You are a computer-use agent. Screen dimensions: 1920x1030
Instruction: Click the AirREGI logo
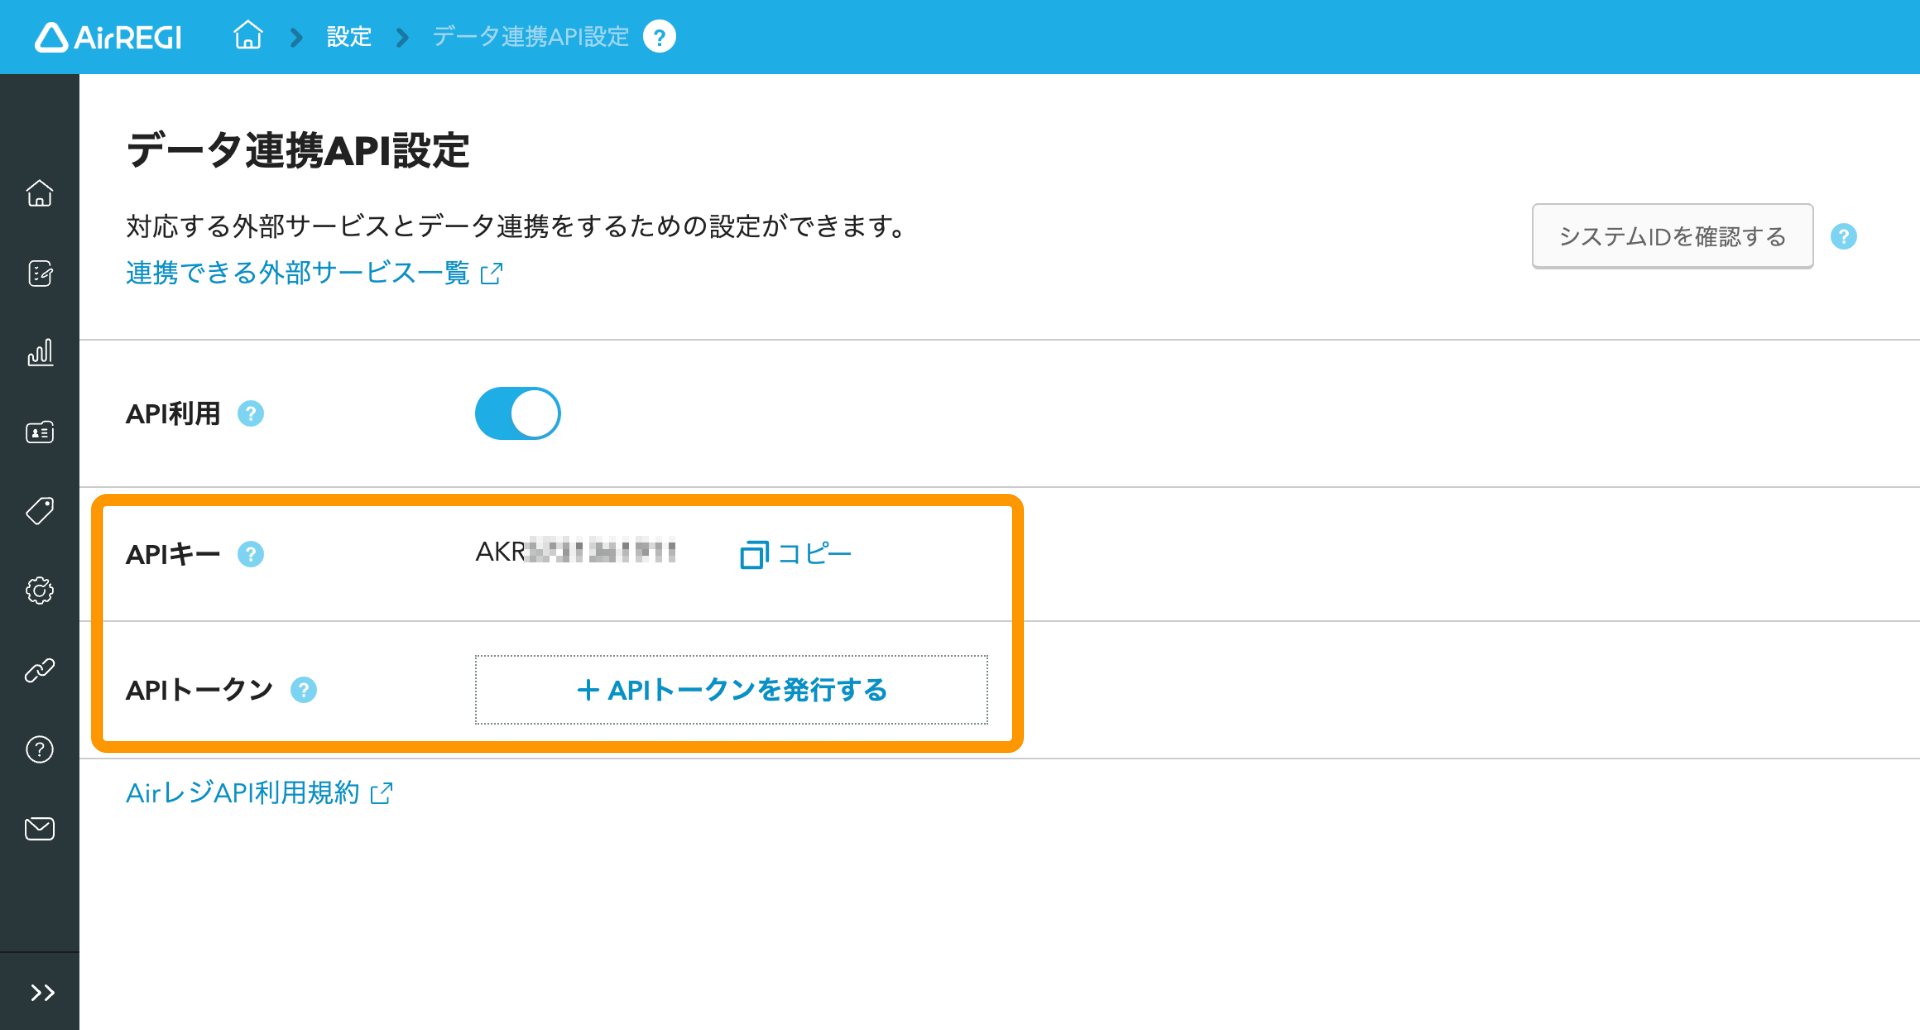tap(108, 37)
